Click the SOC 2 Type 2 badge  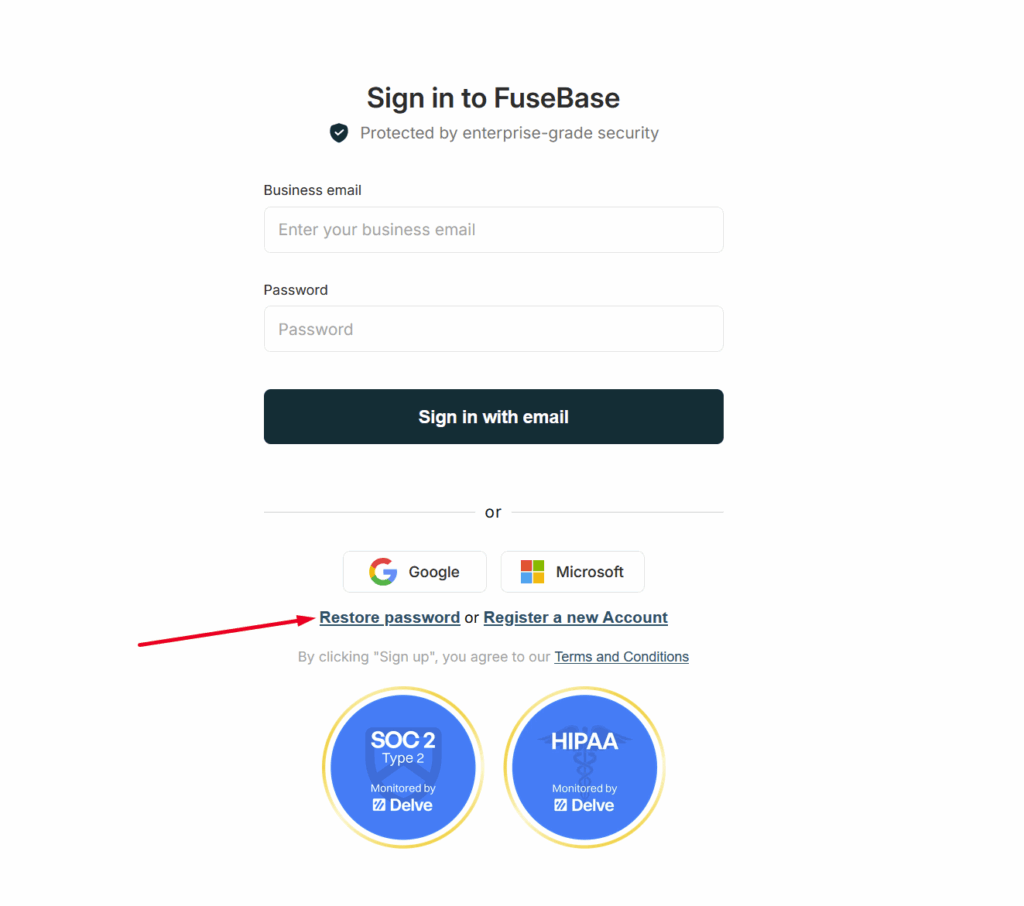tap(403, 768)
